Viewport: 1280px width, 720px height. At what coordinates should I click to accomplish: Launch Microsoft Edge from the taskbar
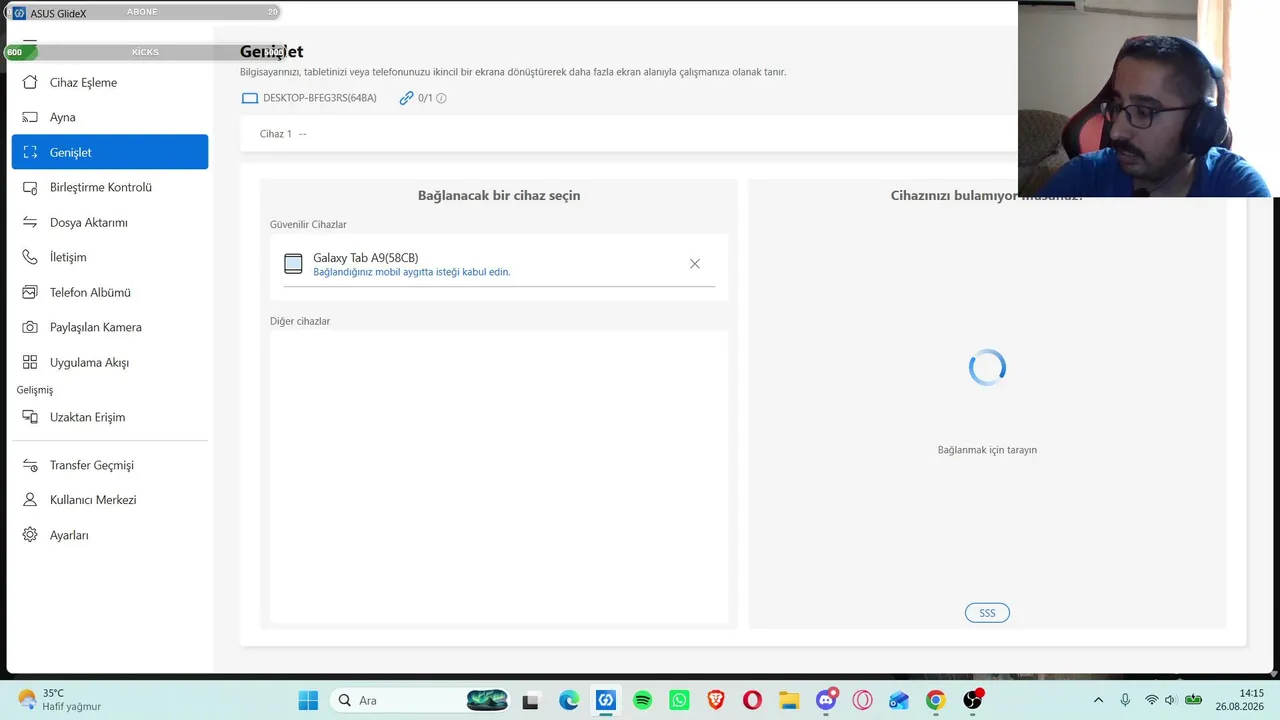[x=568, y=700]
